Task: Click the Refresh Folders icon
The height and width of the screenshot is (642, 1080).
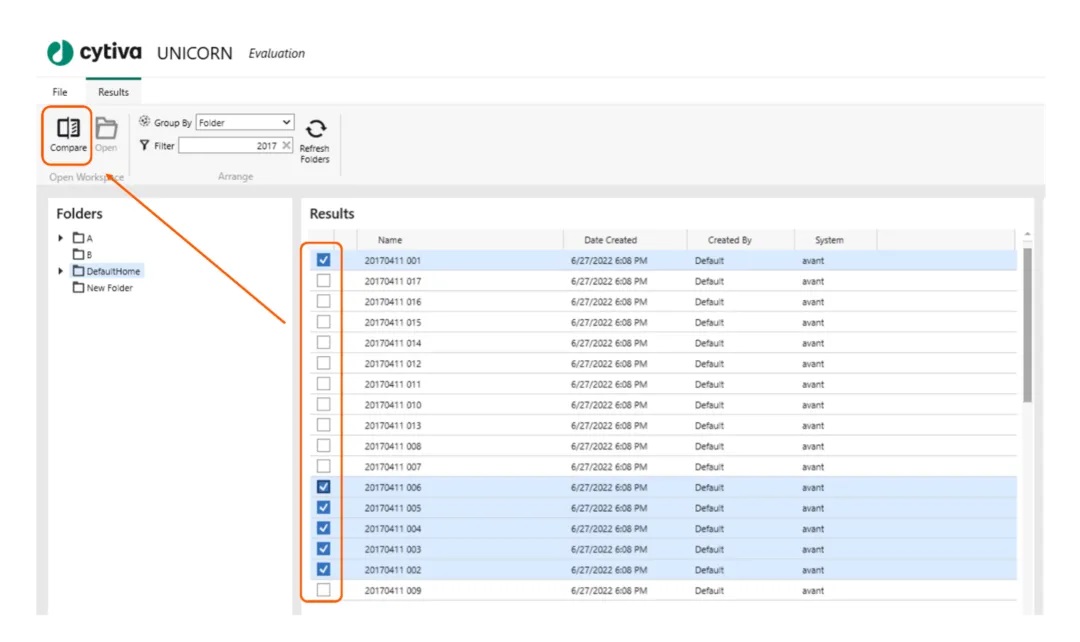Action: (x=315, y=129)
